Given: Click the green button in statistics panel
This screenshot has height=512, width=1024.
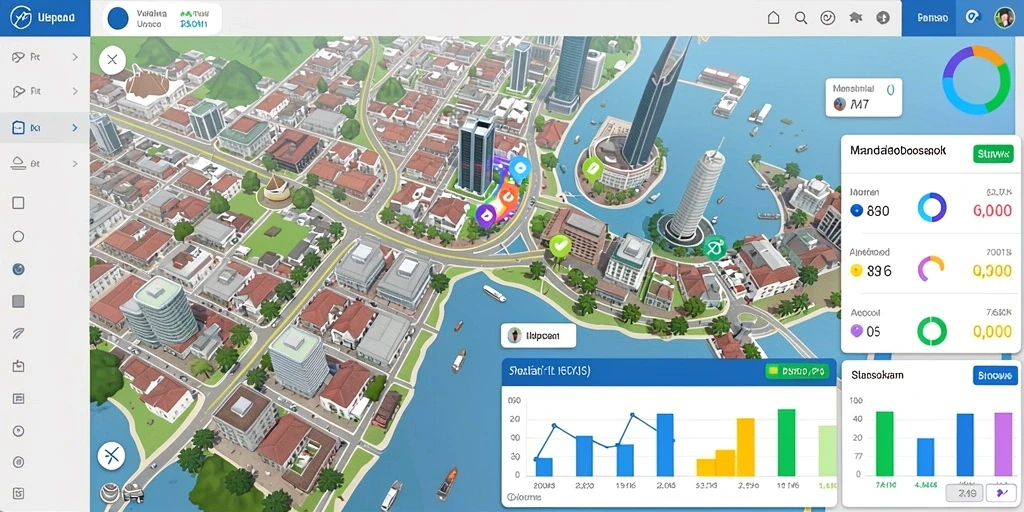Looking at the screenshot, I should pos(993,154).
